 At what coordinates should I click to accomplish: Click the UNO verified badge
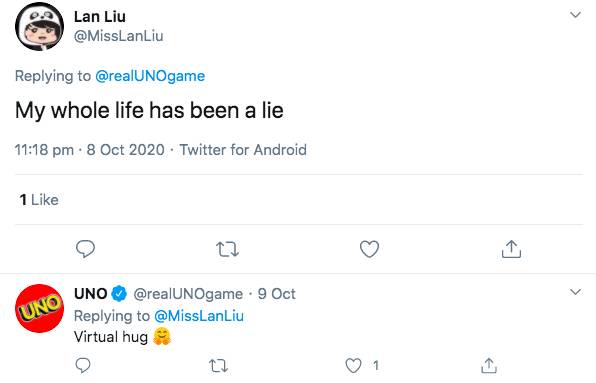click(x=119, y=294)
